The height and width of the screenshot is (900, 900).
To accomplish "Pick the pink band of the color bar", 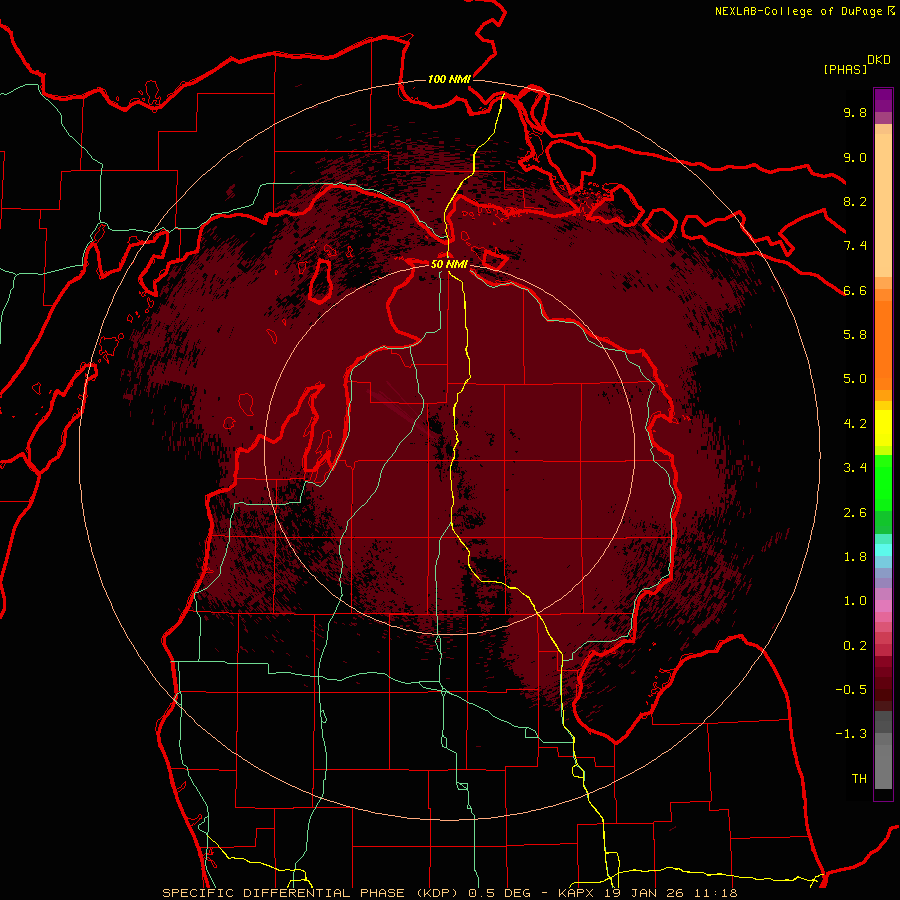I will [x=883, y=606].
